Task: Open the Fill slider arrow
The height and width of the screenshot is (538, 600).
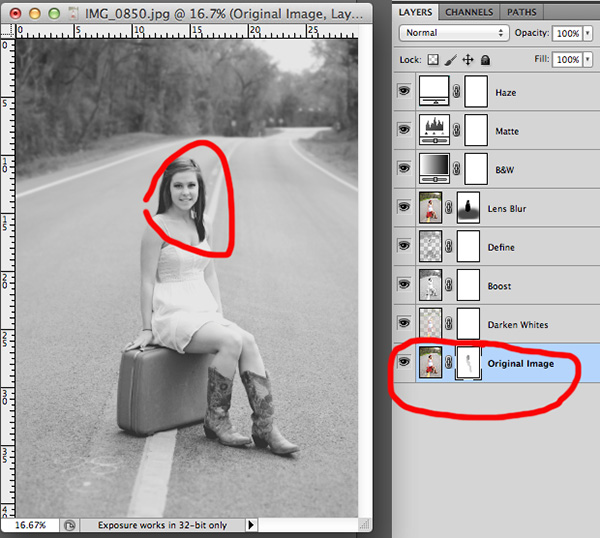Action: tap(588, 59)
